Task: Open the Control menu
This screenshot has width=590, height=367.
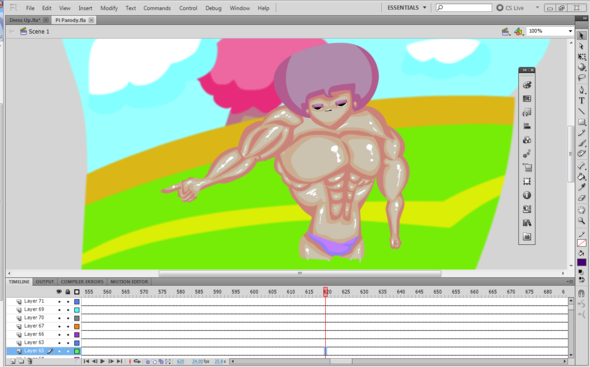Action: coord(188,8)
